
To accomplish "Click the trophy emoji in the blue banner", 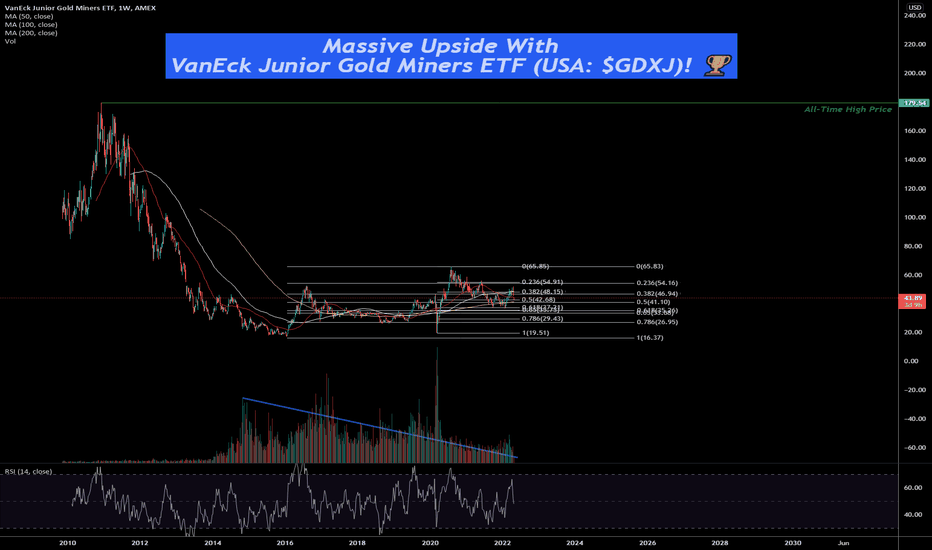I will click(x=717, y=65).
